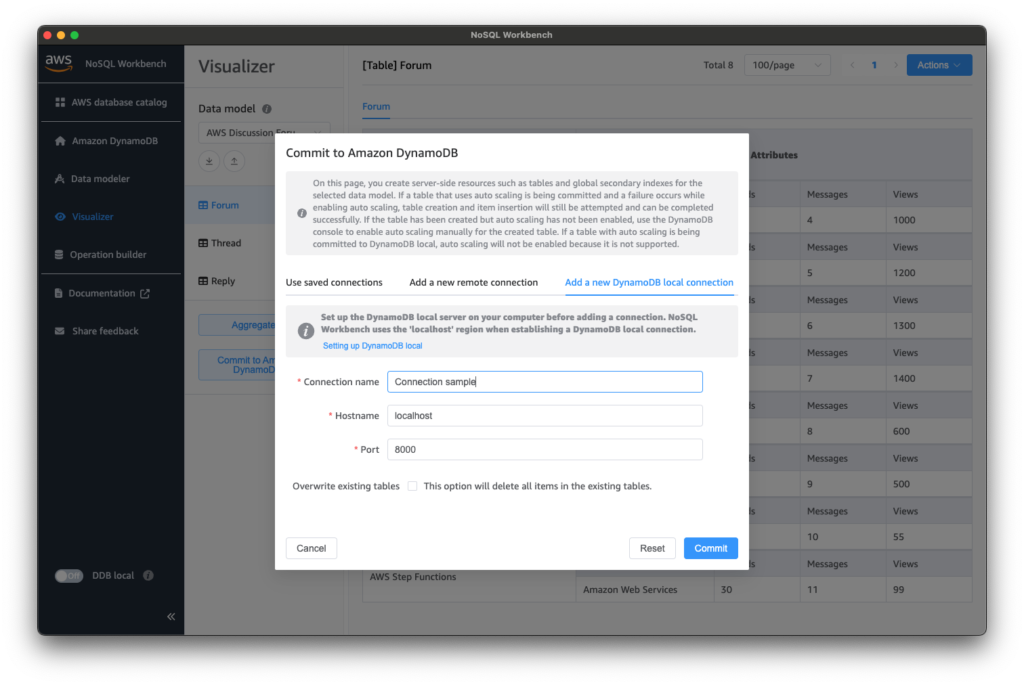Click the AWS database catalog grid icon

[60, 102]
